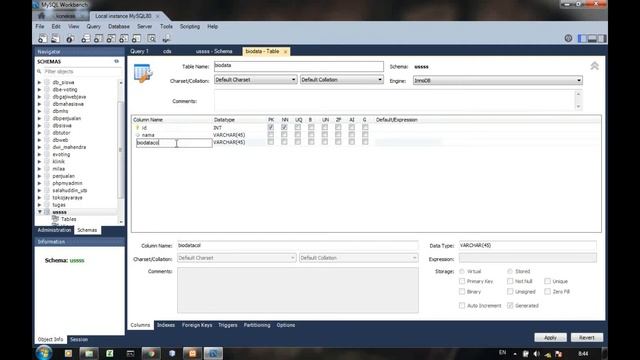Click the create stored procedure toolbar icon
640x360 pixels.
pyautogui.click(x=123, y=39)
